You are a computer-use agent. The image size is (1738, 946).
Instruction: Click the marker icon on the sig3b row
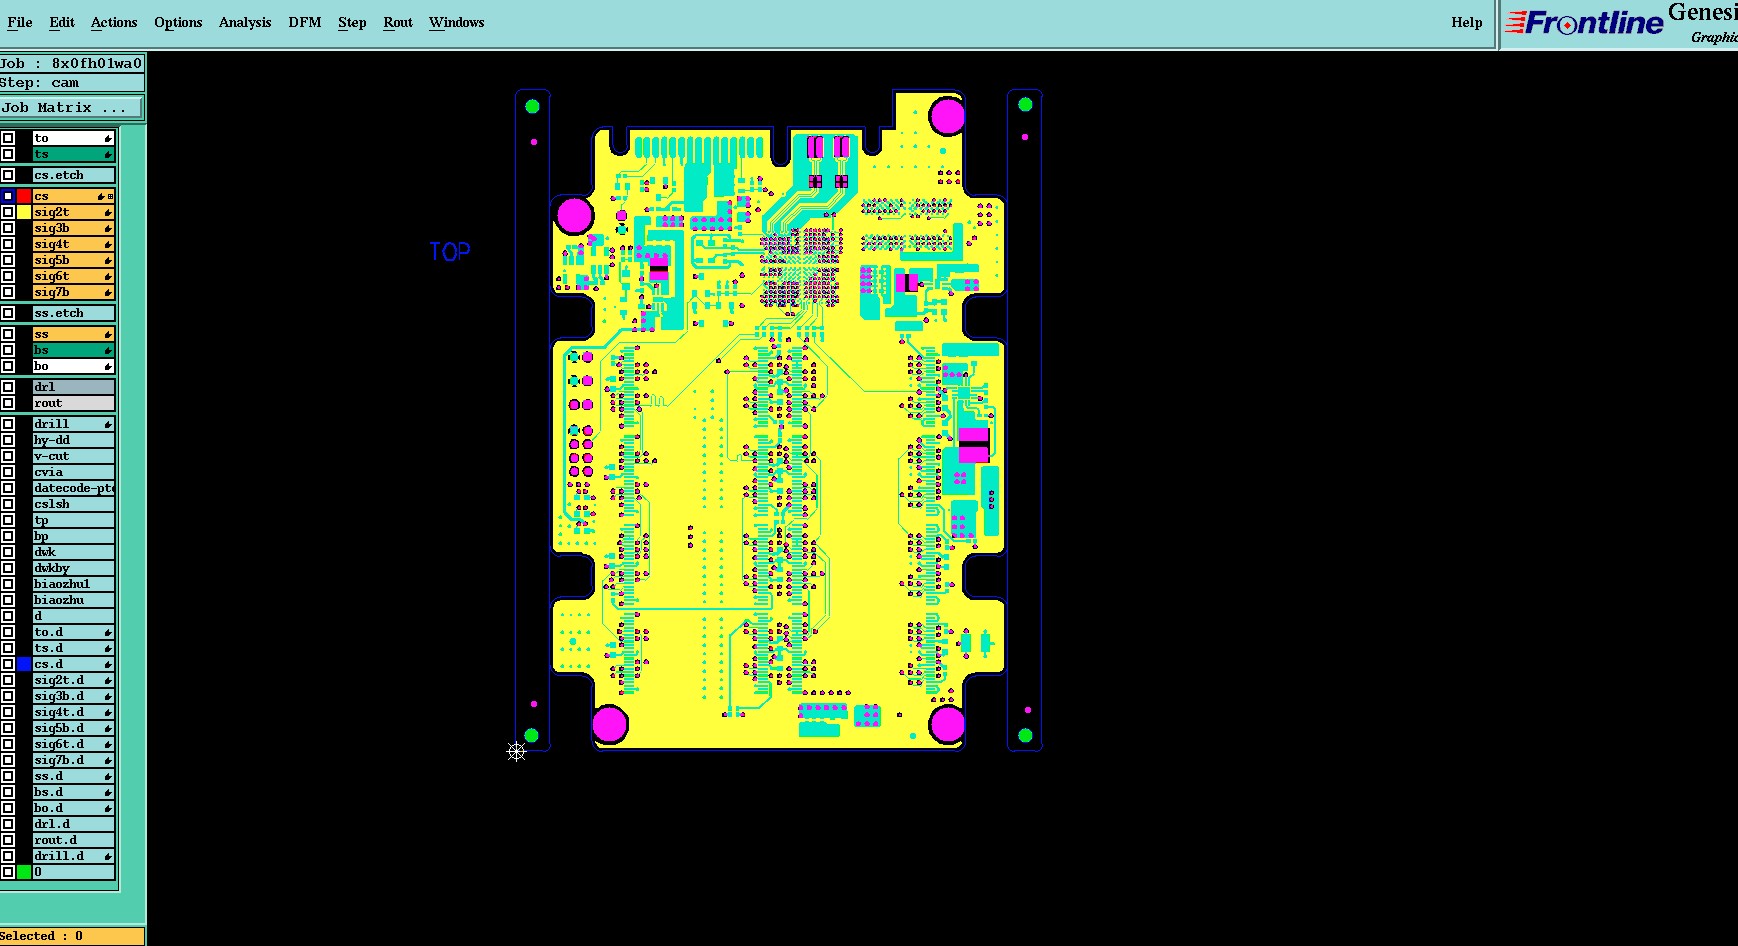click(108, 229)
